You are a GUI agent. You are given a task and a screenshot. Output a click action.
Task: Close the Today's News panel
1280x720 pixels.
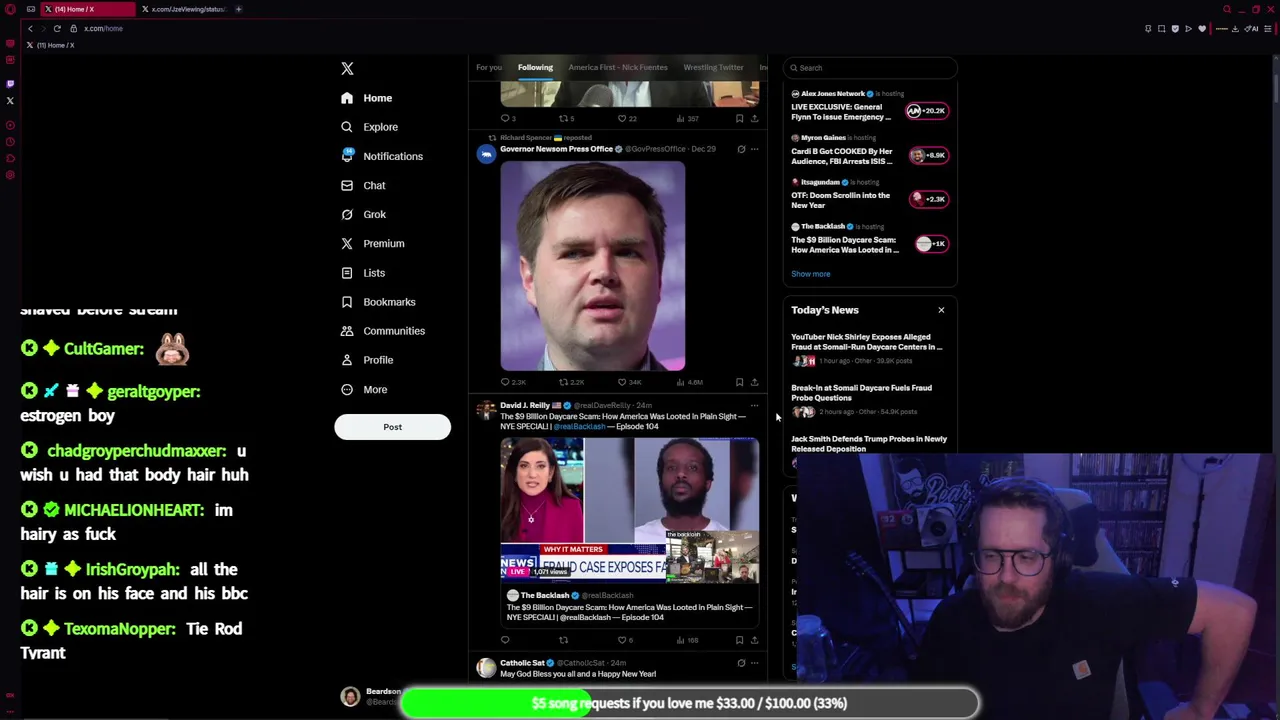tap(941, 310)
